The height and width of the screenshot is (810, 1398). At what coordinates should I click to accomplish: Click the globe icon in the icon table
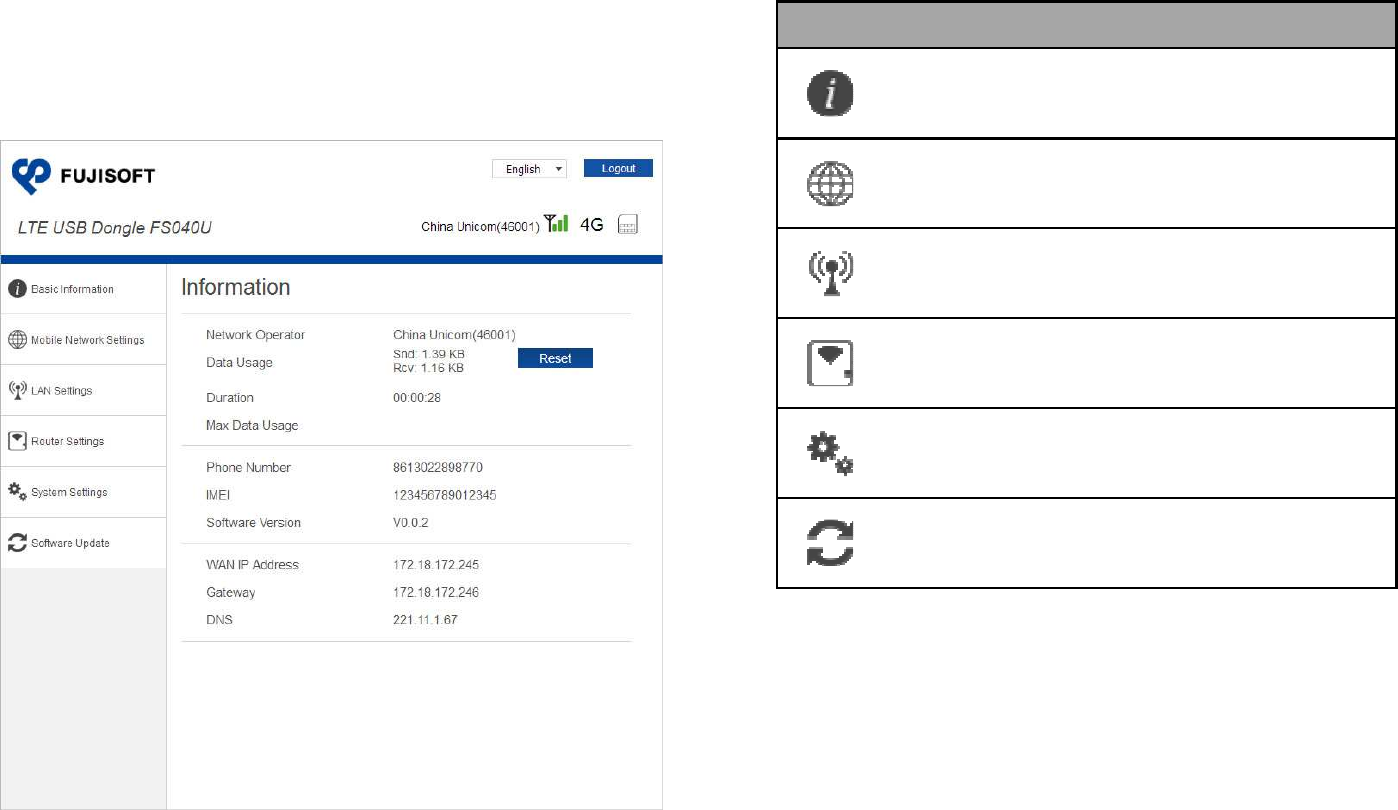tap(830, 184)
